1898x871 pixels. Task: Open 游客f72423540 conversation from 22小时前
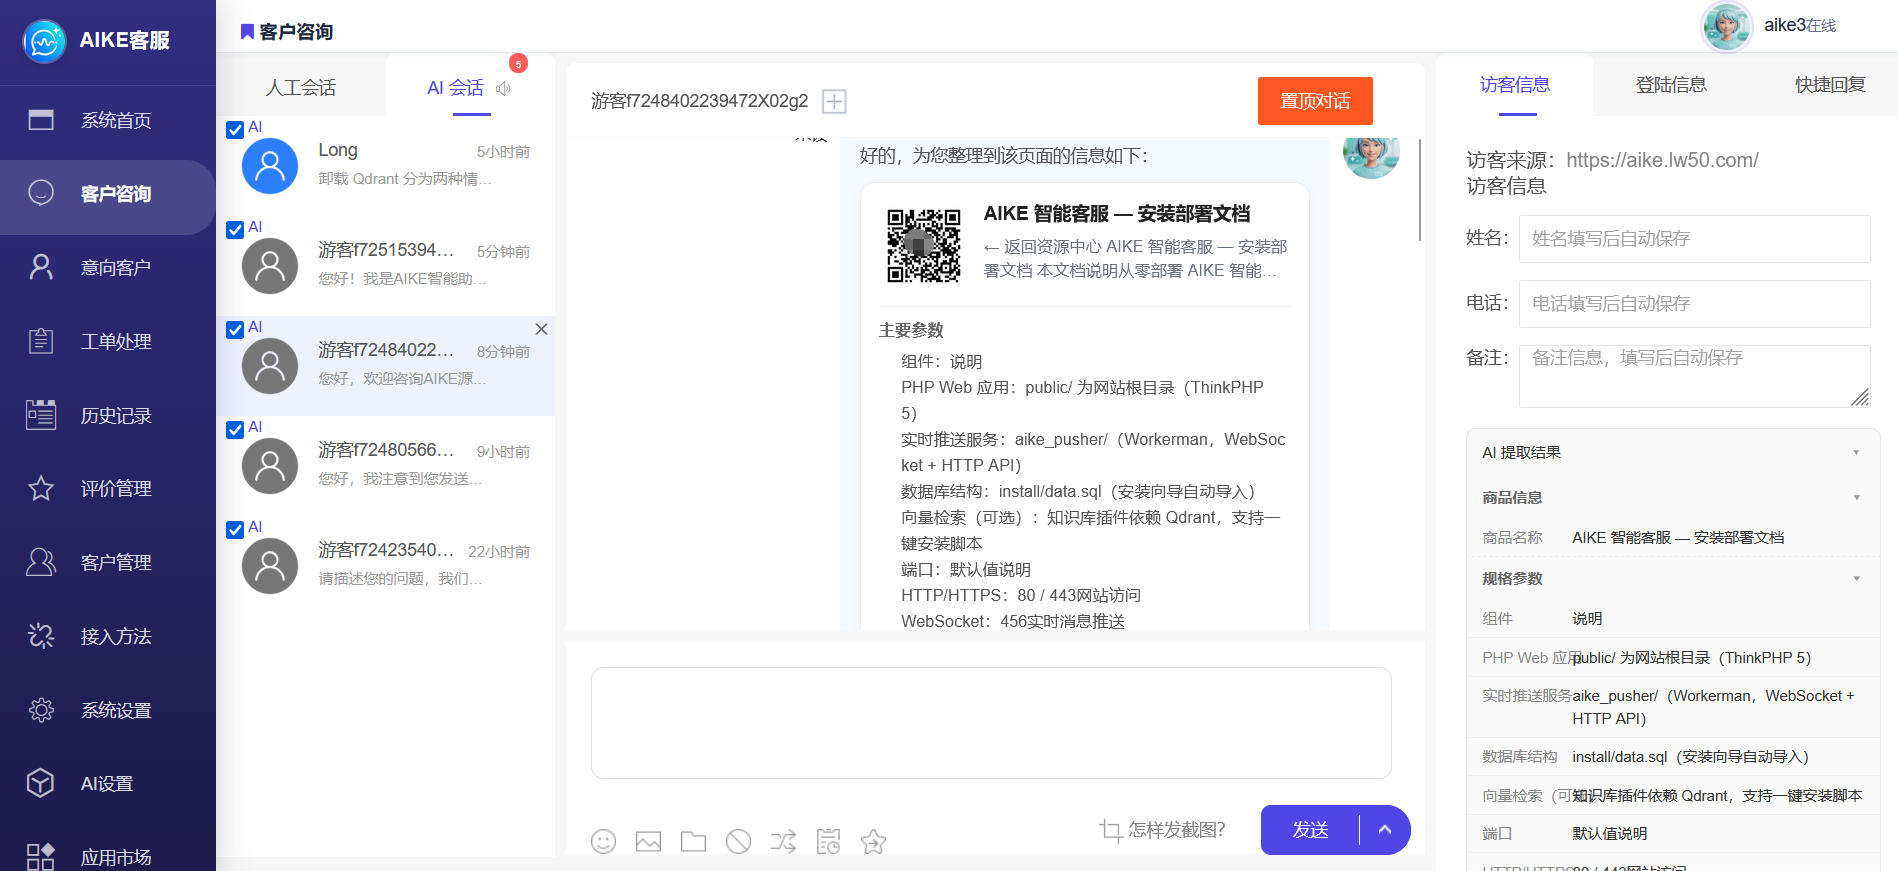[386, 566]
